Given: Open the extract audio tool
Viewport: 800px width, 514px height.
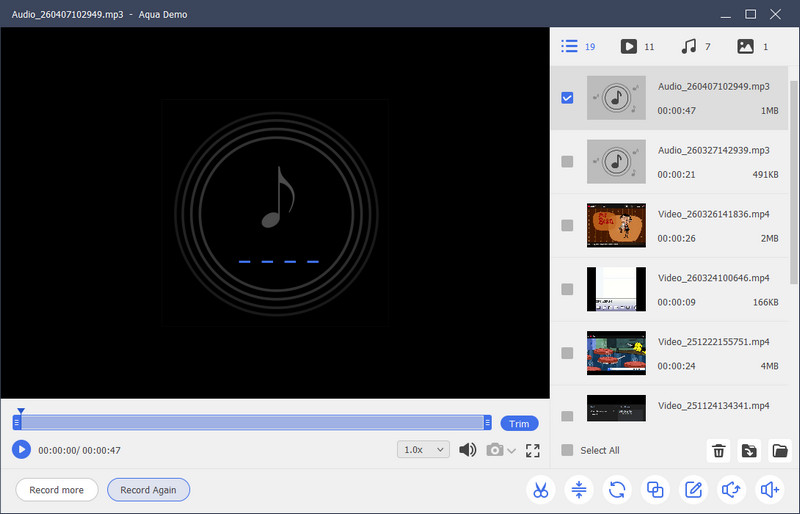Looking at the screenshot, I should pyautogui.click(x=731, y=490).
